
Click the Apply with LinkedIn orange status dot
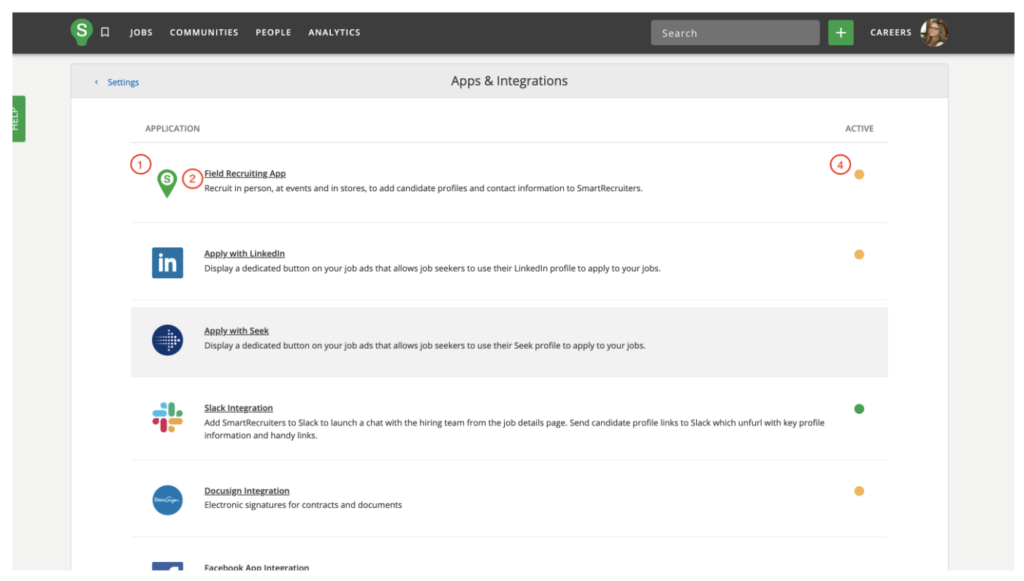[x=859, y=255]
